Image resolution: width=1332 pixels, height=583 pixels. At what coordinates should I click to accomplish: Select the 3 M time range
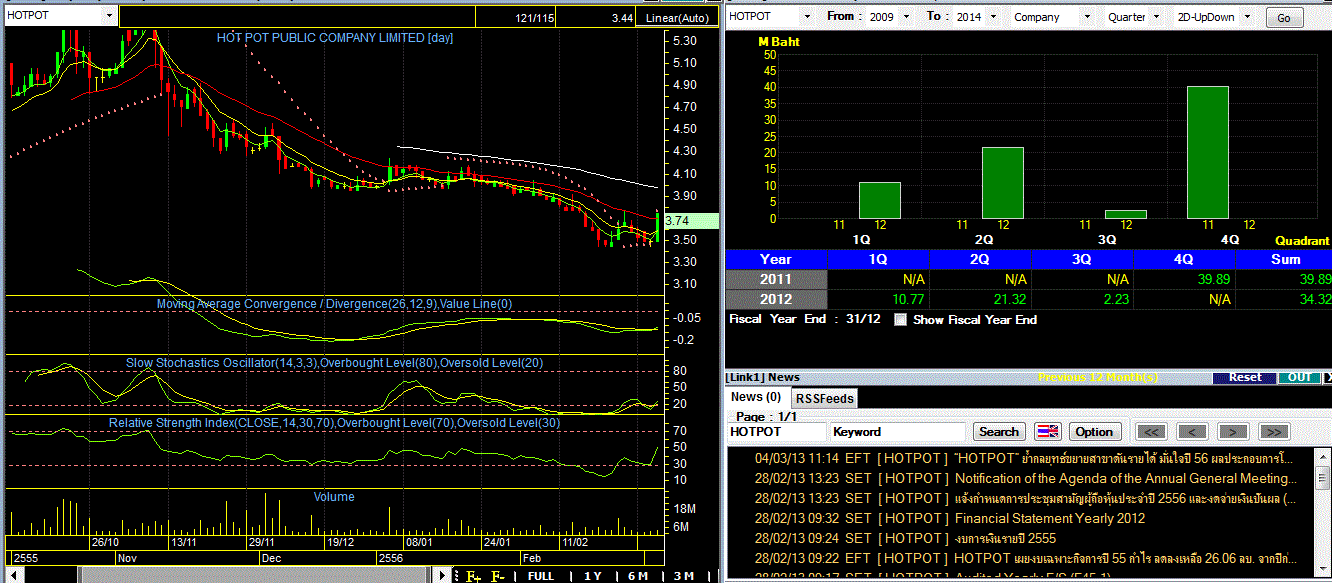click(683, 576)
